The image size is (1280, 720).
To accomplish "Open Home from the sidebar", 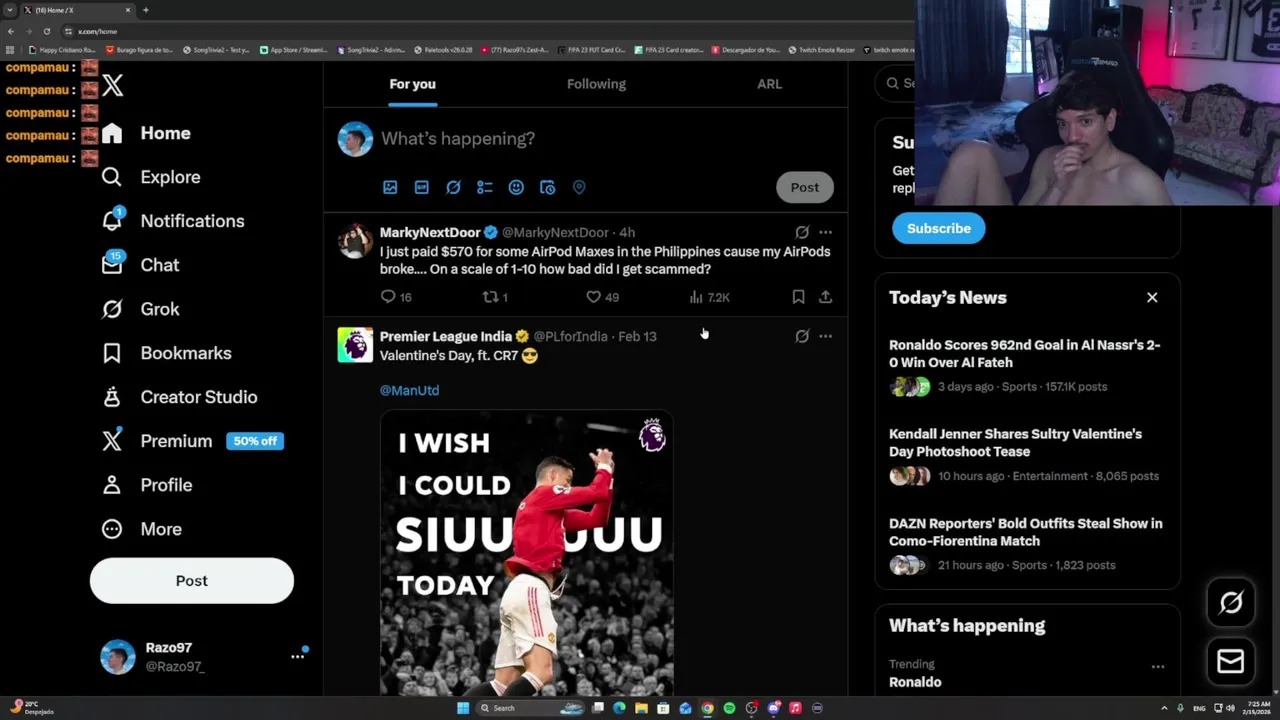I will [x=146, y=133].
